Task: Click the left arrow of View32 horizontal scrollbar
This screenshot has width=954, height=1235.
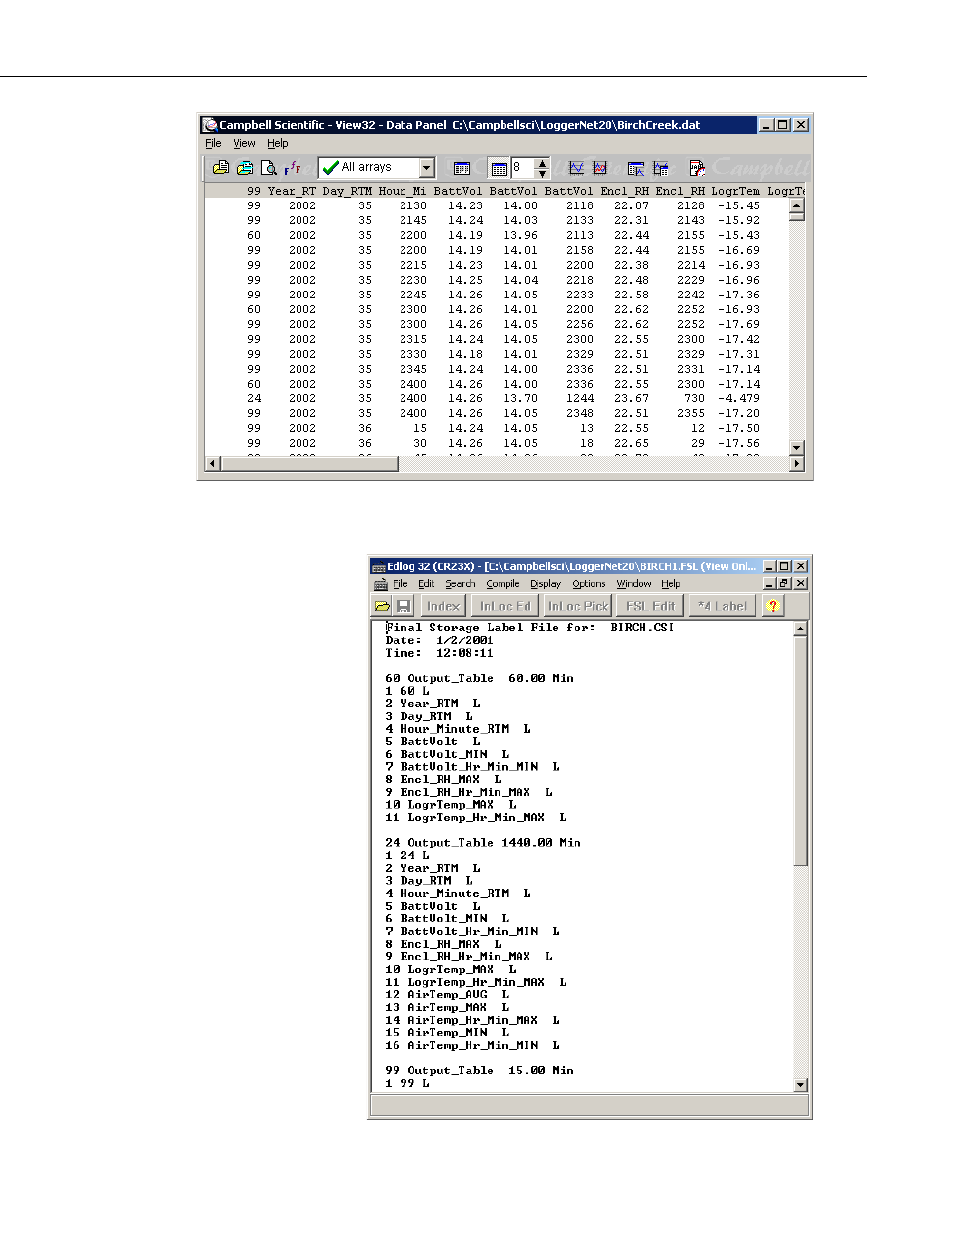Action: tap(212, 464)
